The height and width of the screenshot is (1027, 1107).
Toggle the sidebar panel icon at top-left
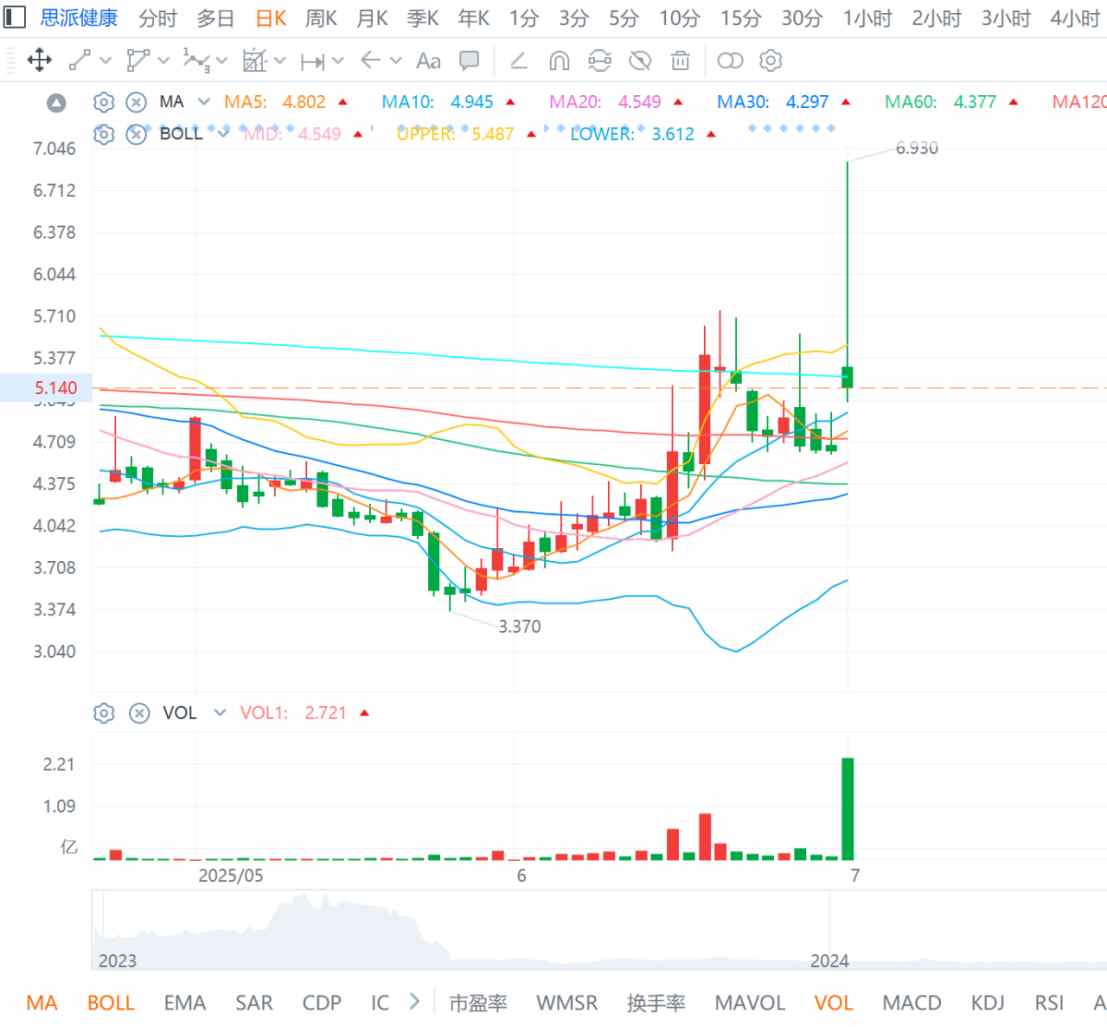point(15,17)
